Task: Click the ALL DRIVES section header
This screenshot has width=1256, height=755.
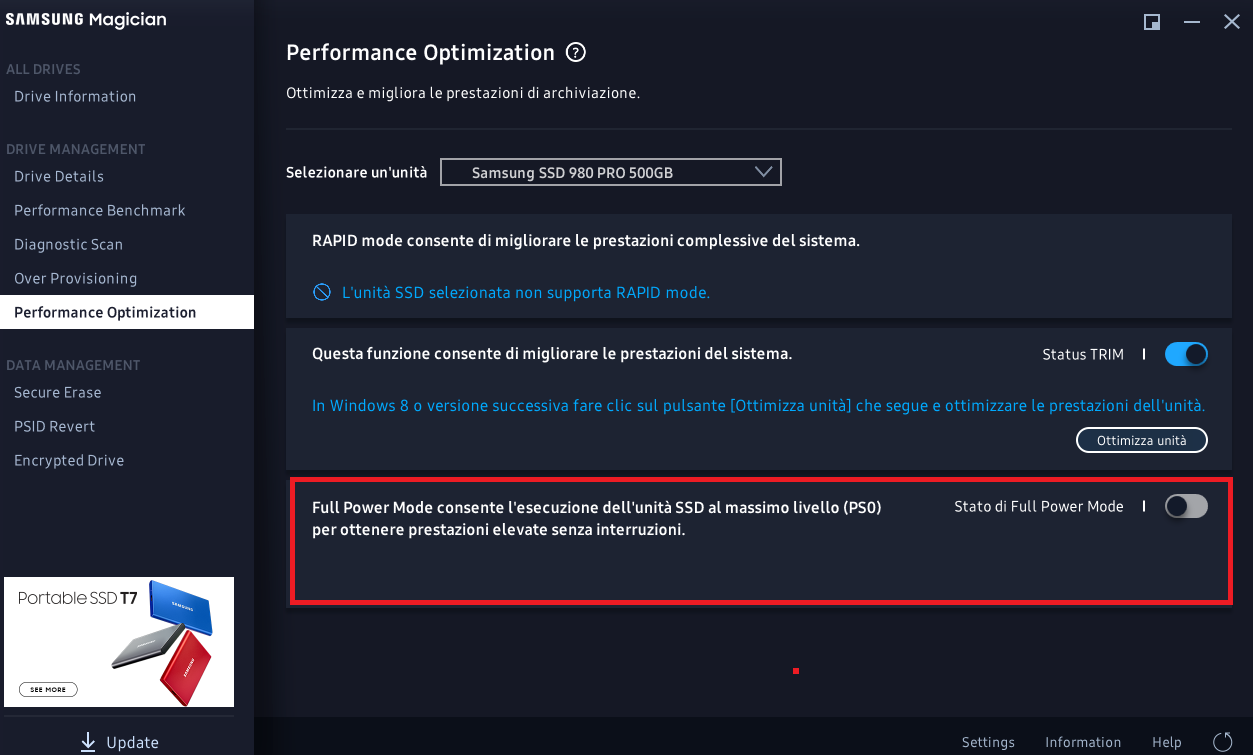Action: tap(43, 69)
